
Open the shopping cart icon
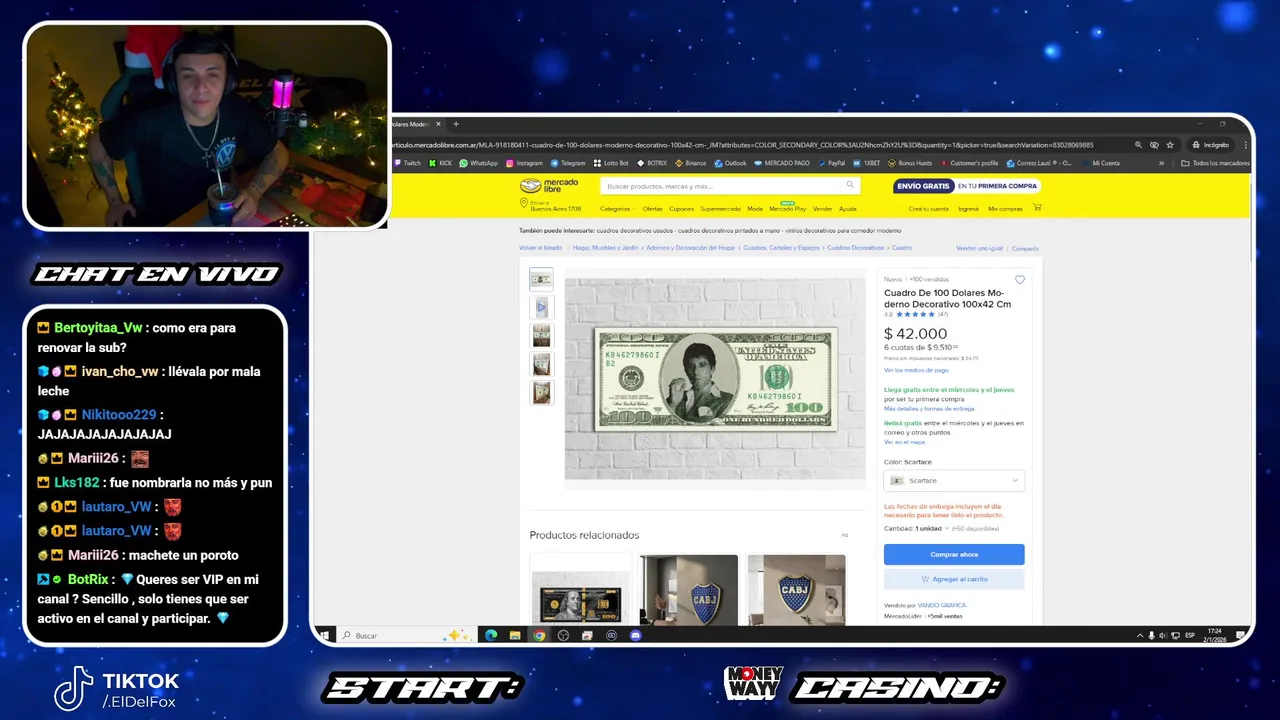[1037, 208]
